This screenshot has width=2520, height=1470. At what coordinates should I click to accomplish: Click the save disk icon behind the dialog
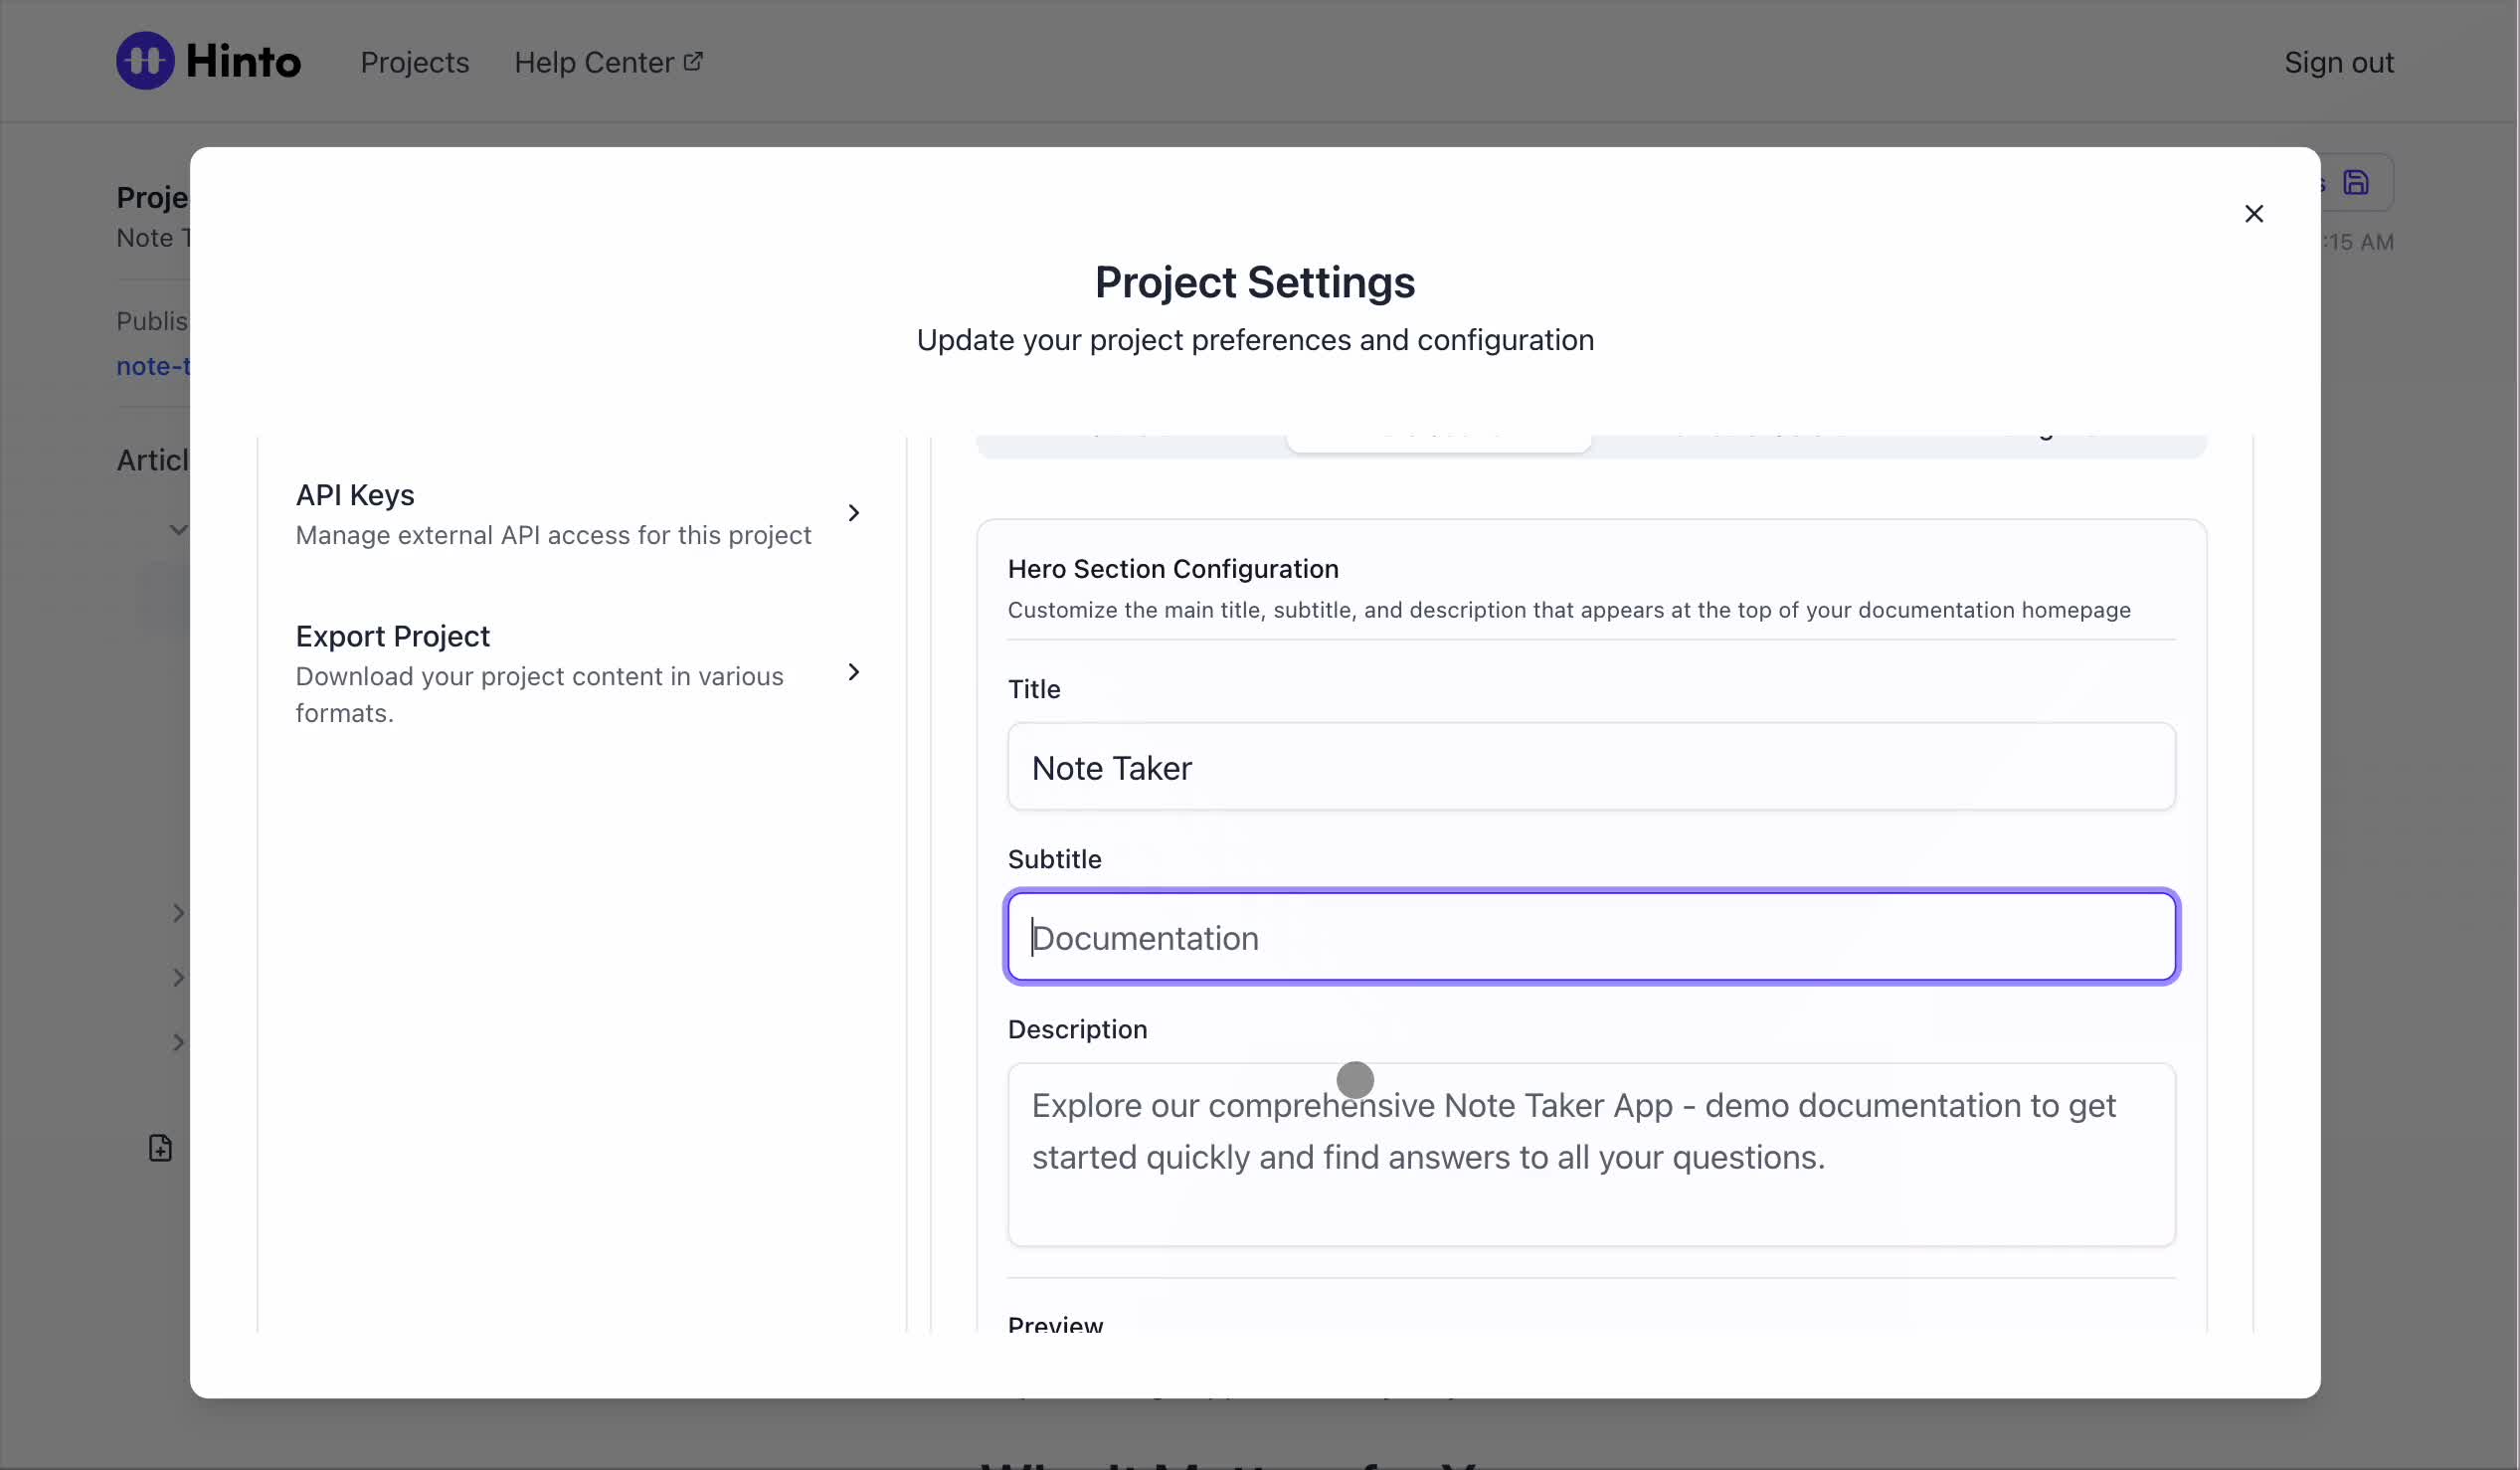coord(2356,183)
